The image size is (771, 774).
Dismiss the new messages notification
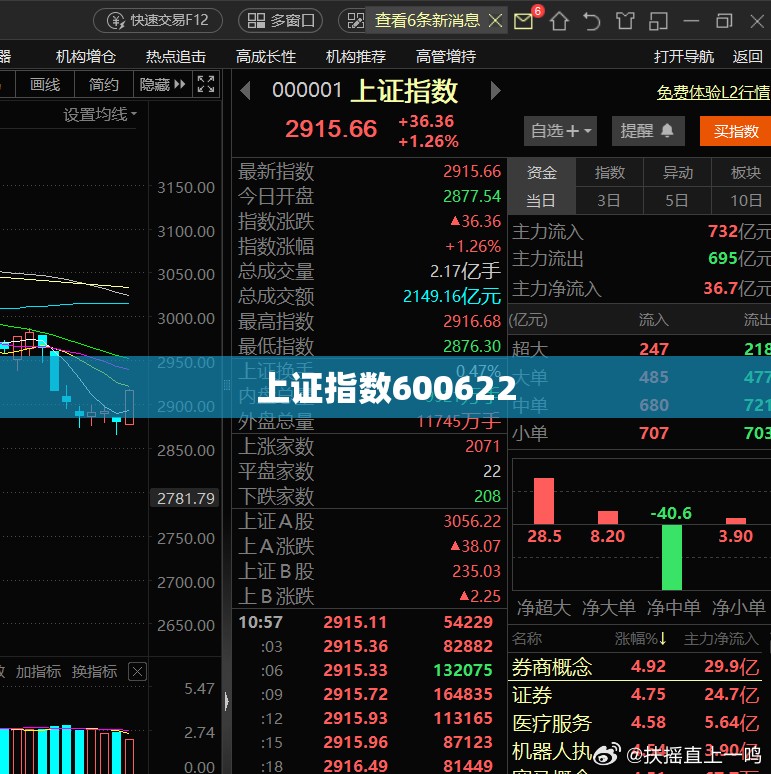496,21
